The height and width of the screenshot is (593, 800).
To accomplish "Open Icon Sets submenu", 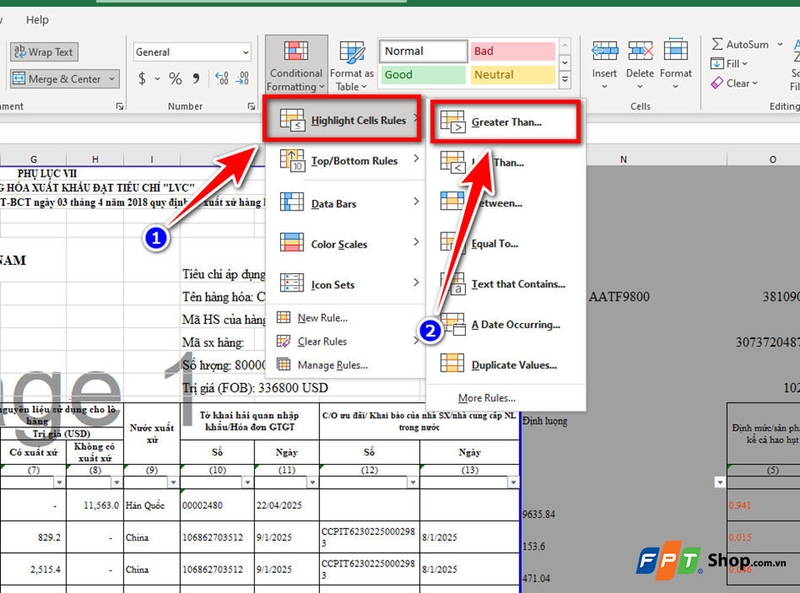I will tap(345, 284).
